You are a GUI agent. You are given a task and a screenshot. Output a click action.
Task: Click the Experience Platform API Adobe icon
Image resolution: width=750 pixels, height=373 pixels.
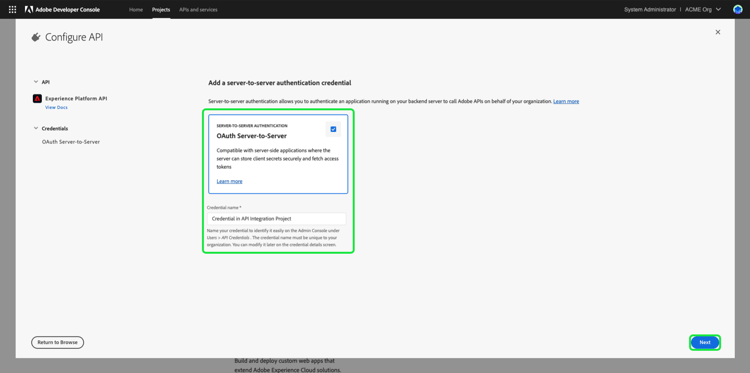[37, 99]
